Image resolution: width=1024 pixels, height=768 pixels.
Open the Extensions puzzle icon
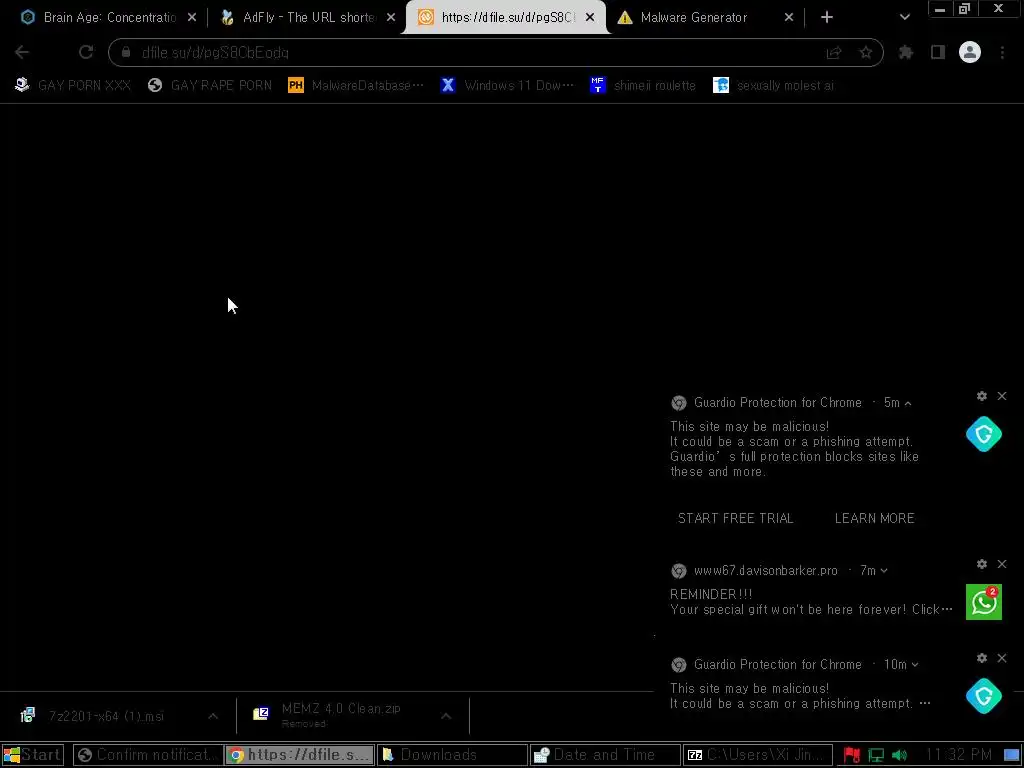[x=906, y=52]
